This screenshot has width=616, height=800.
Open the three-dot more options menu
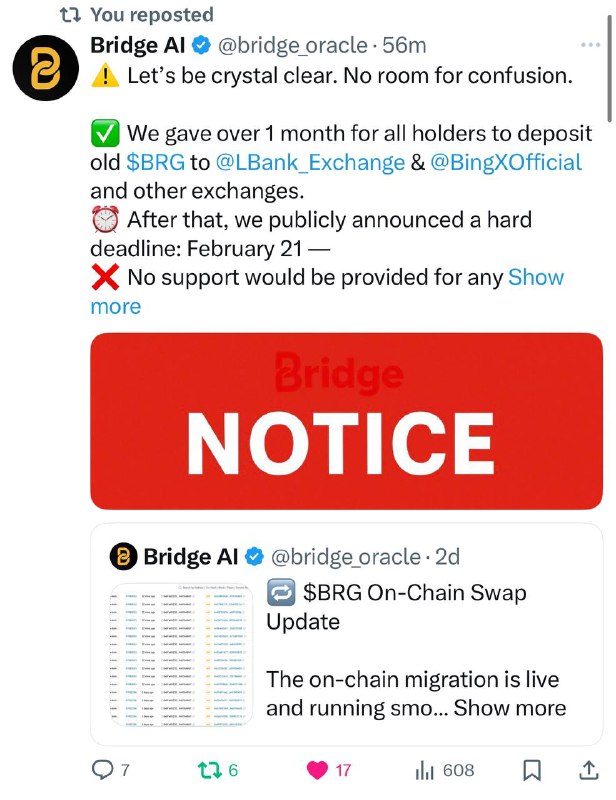coord(590,45)
